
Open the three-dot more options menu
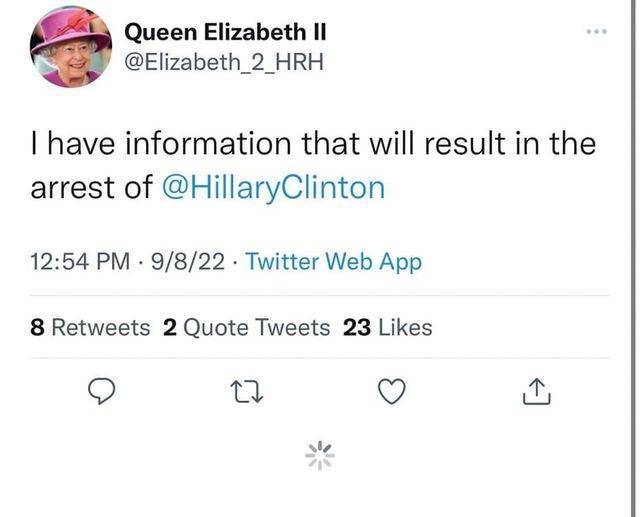coord(597,31)
